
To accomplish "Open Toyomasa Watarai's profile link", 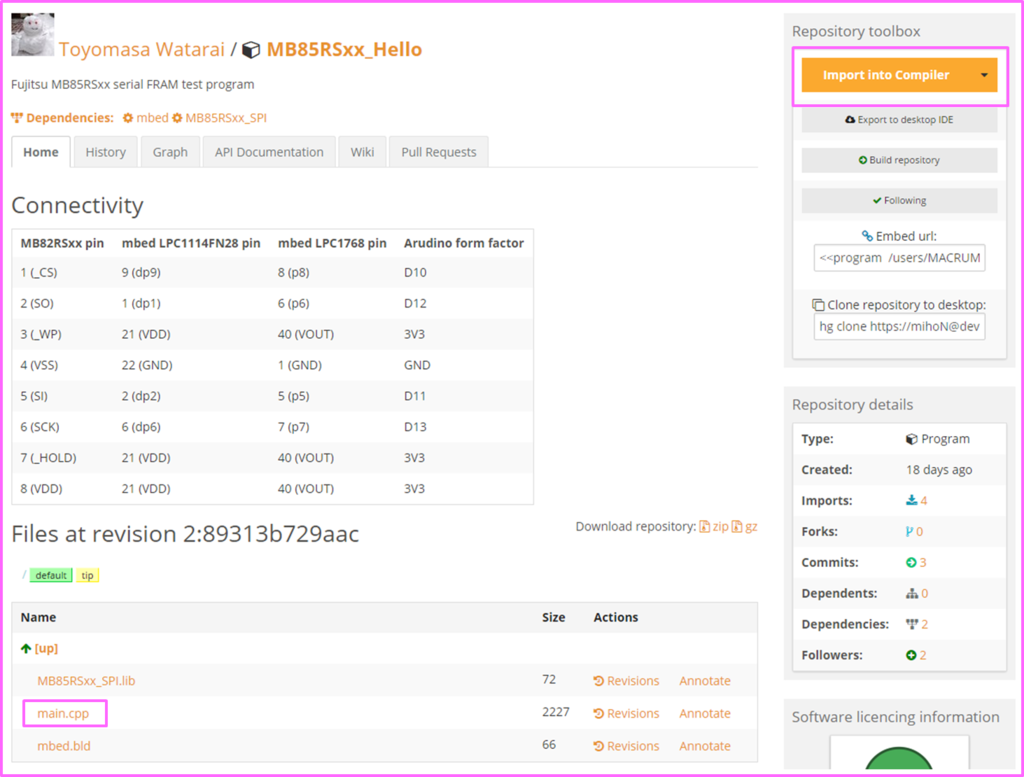I will click(x=142, y=50).
